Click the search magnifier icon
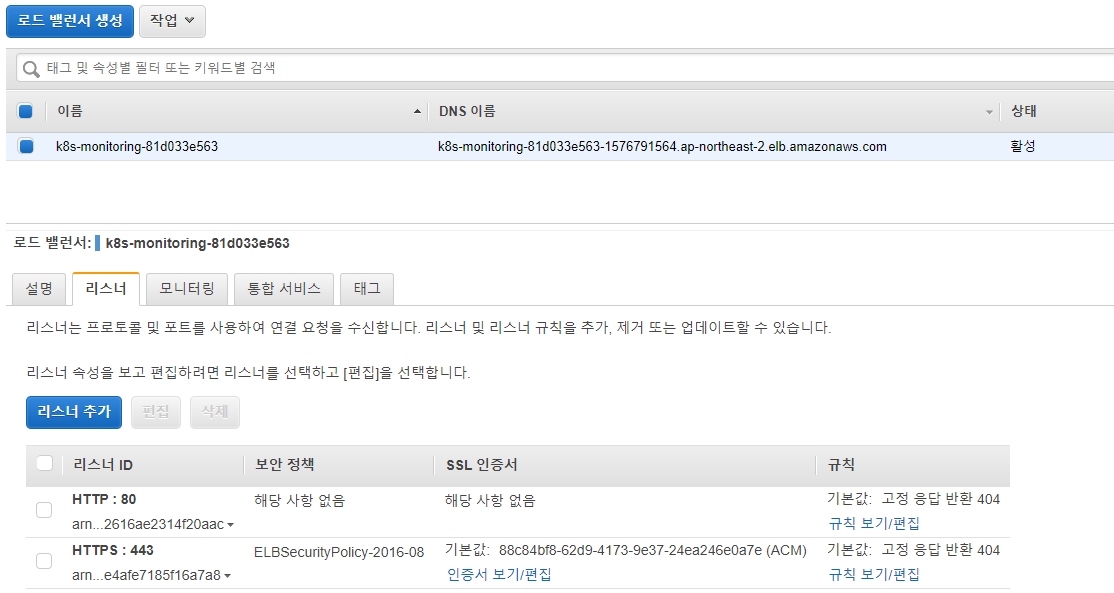 31,69
